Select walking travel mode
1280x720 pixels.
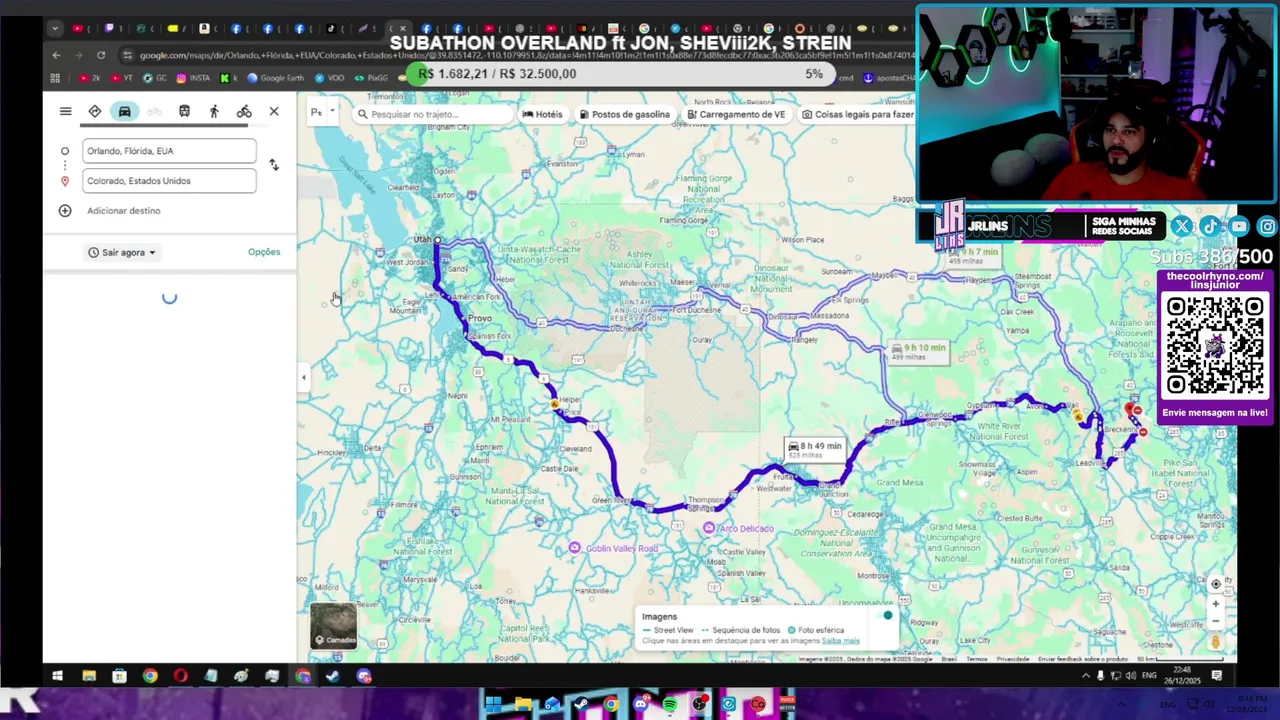click(x=214, y=111)
